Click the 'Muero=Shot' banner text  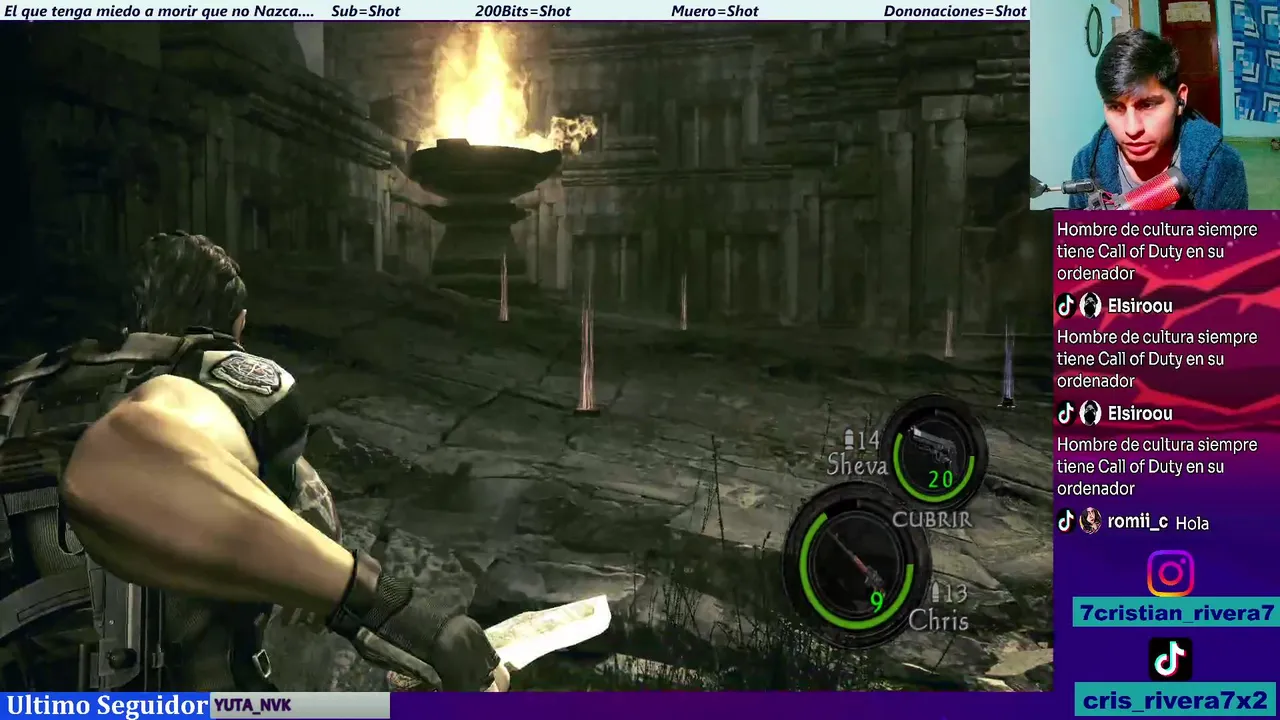tap(715, 11)
